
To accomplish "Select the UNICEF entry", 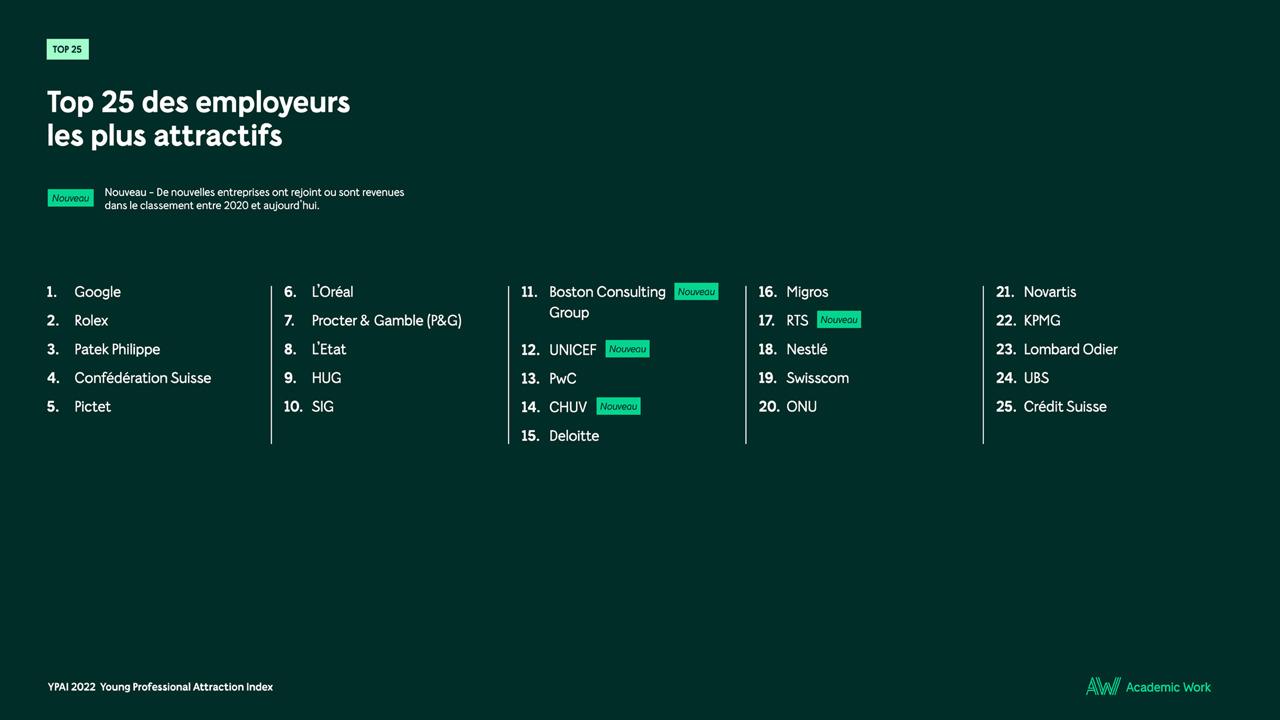I will [573, 349].
